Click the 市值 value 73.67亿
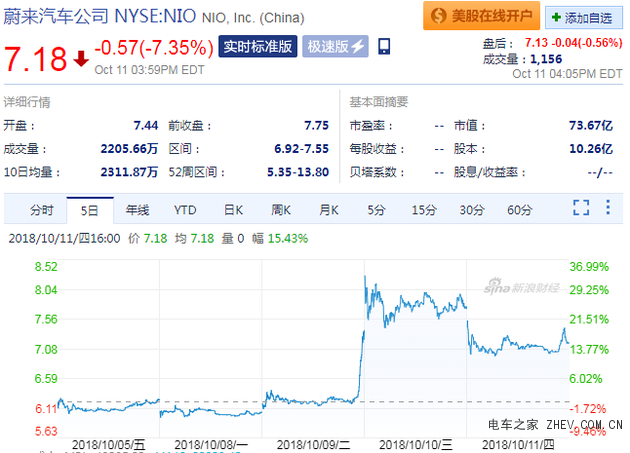630x453 pixels. (x=591, y=125)
